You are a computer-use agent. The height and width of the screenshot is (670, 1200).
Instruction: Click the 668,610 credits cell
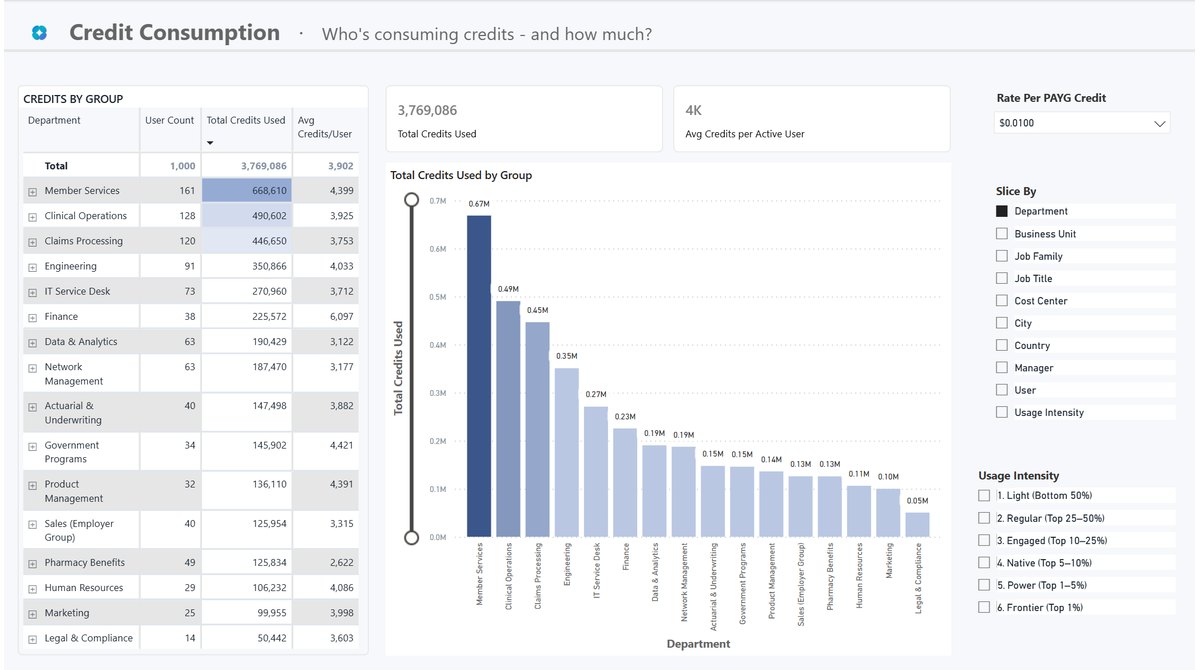(x=246, y=191)
